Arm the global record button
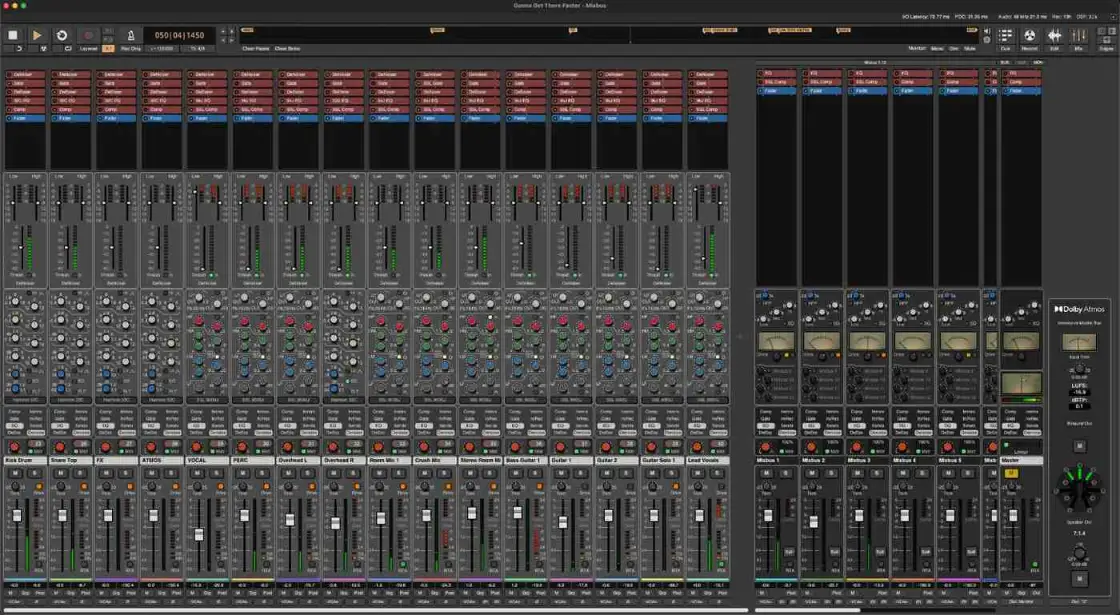 click(88, 35)
